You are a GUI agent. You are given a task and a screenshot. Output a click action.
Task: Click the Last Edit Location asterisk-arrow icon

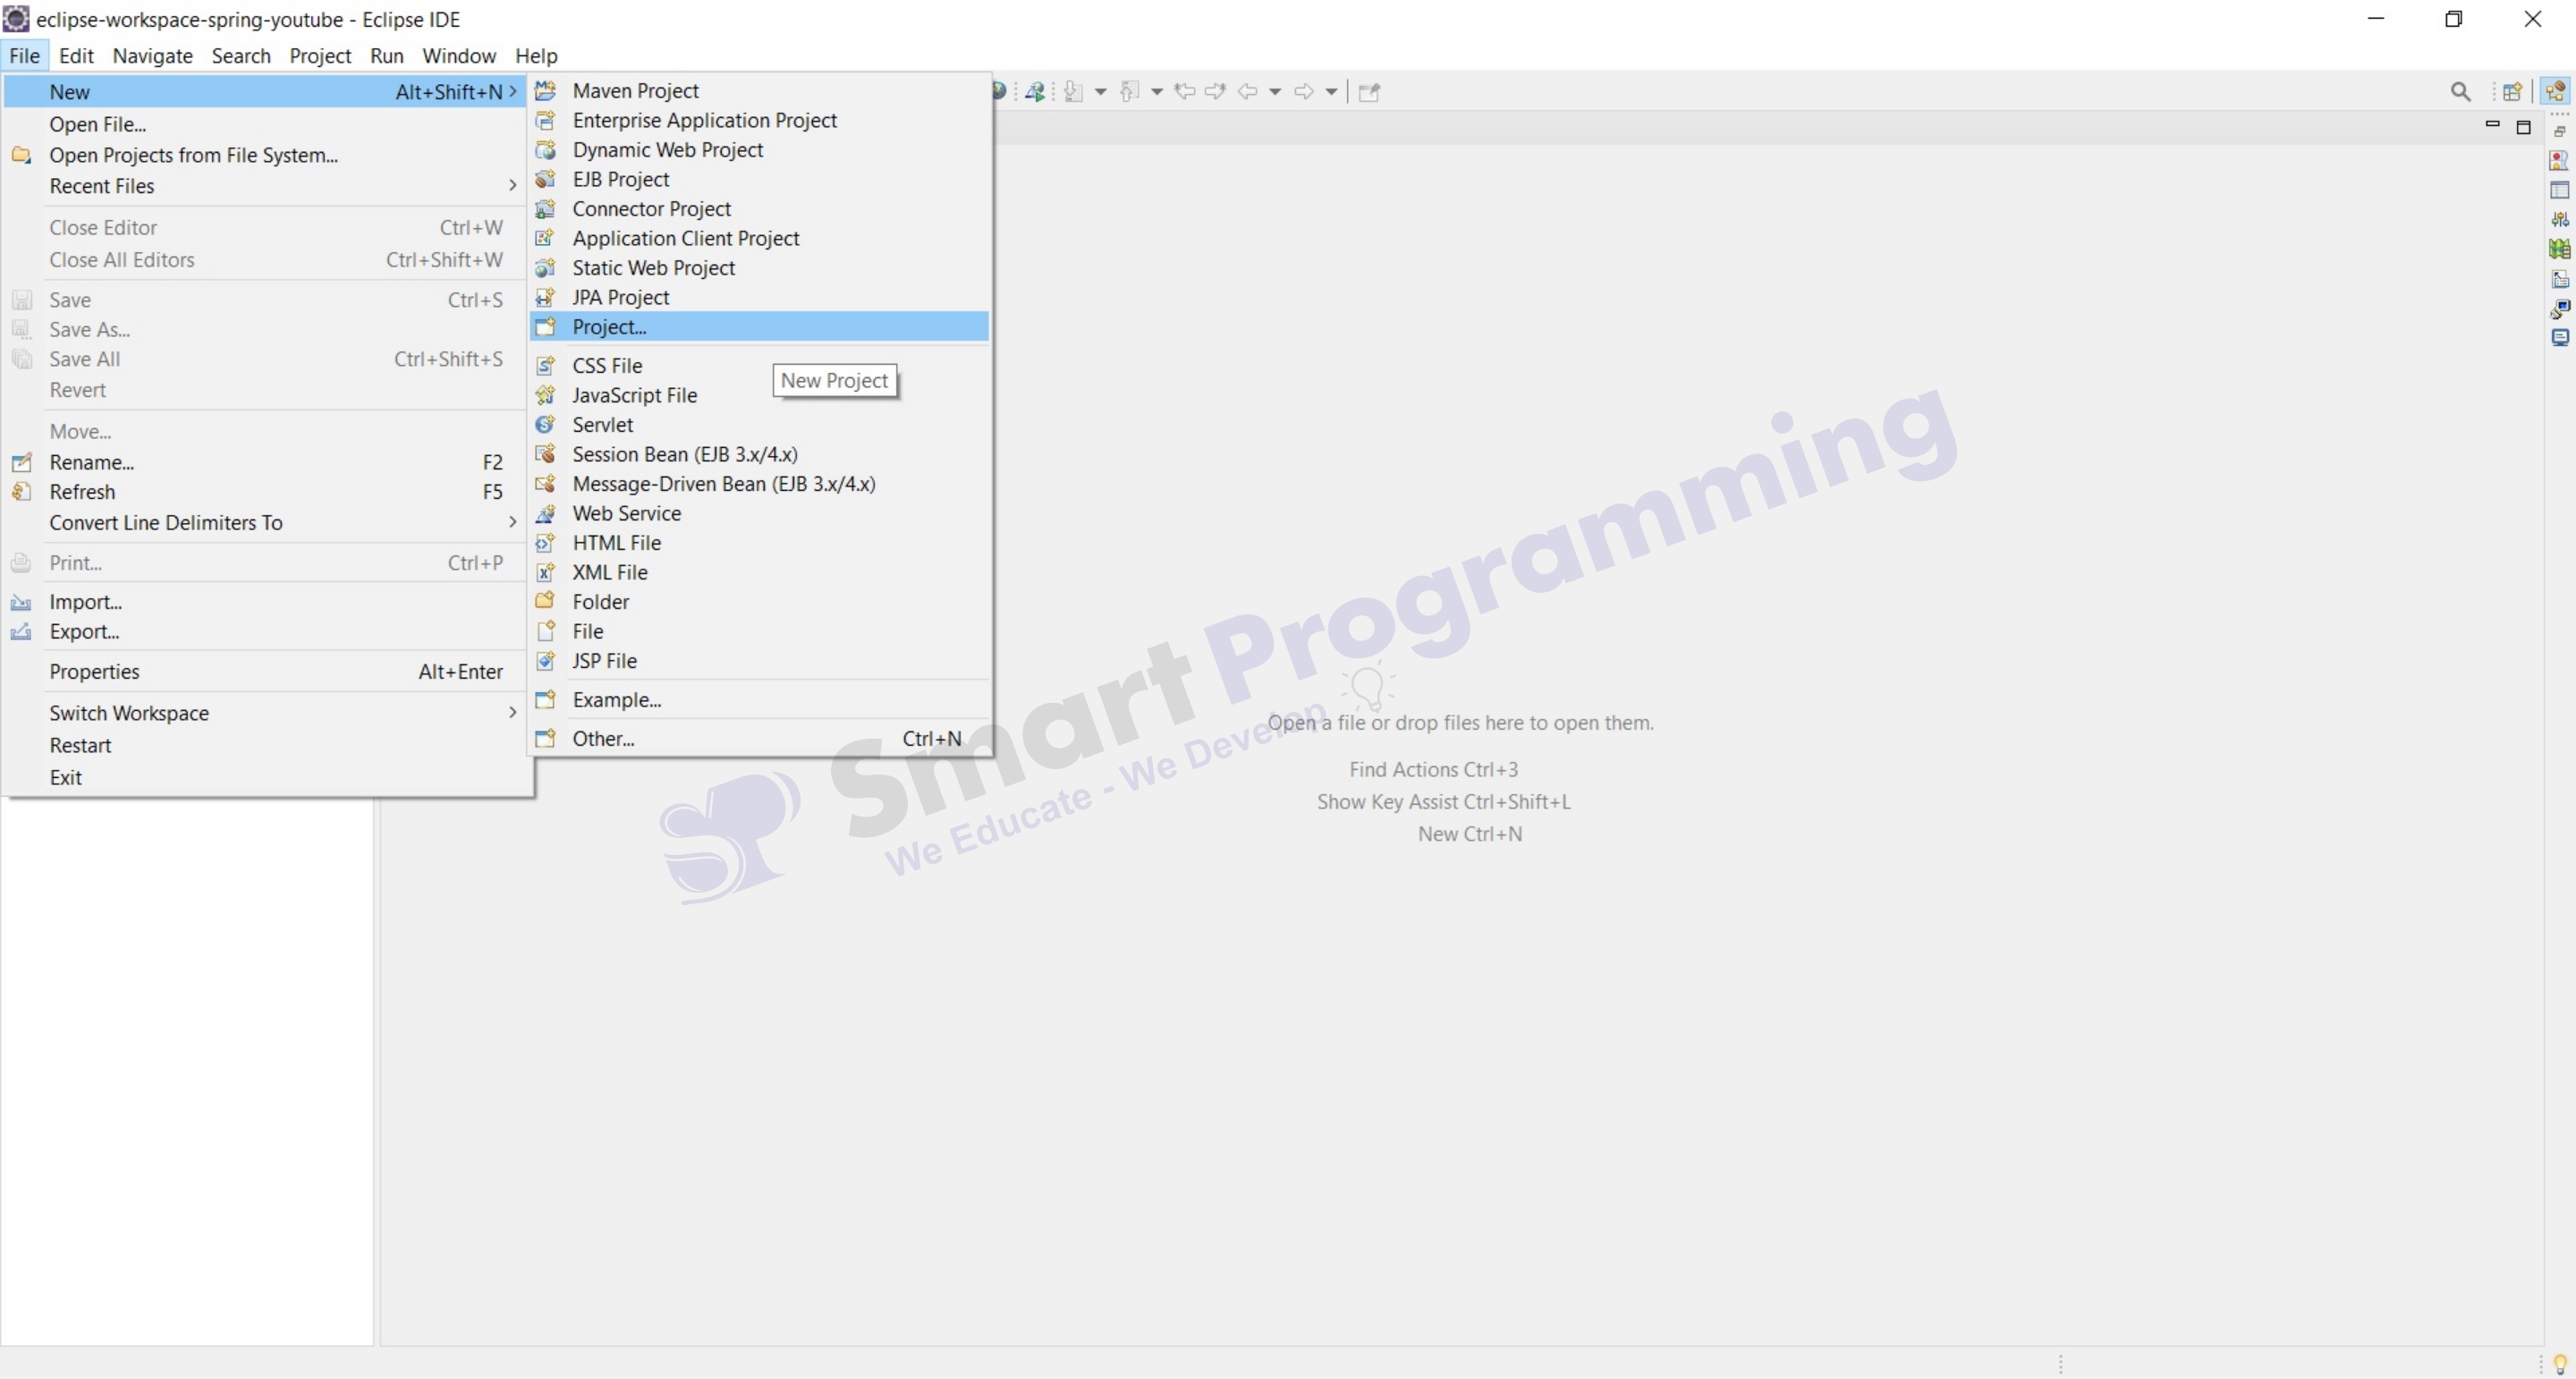[x=1185, y=92]
